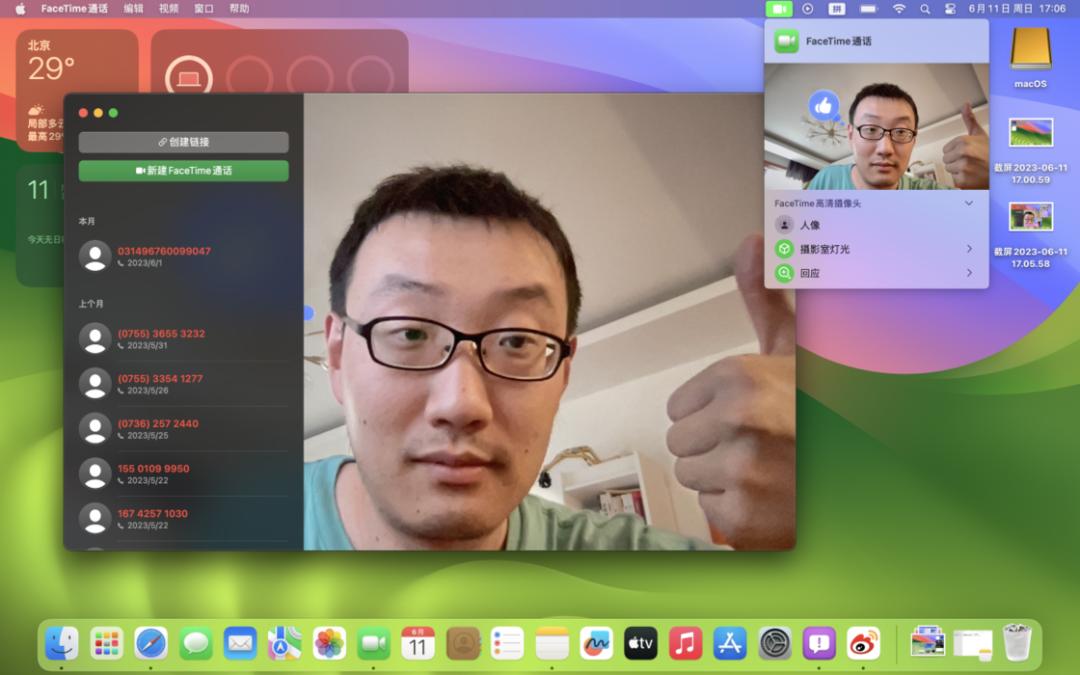Expand the 回应 chevron
Screen dimensions: 1080x675
pyautogui.click(x=969, y=273)
